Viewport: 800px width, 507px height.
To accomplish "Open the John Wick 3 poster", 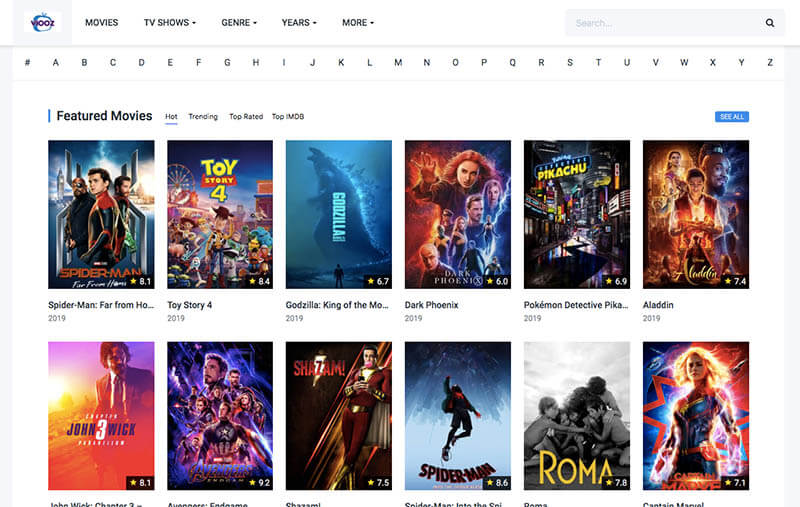I will click(101, 416).
